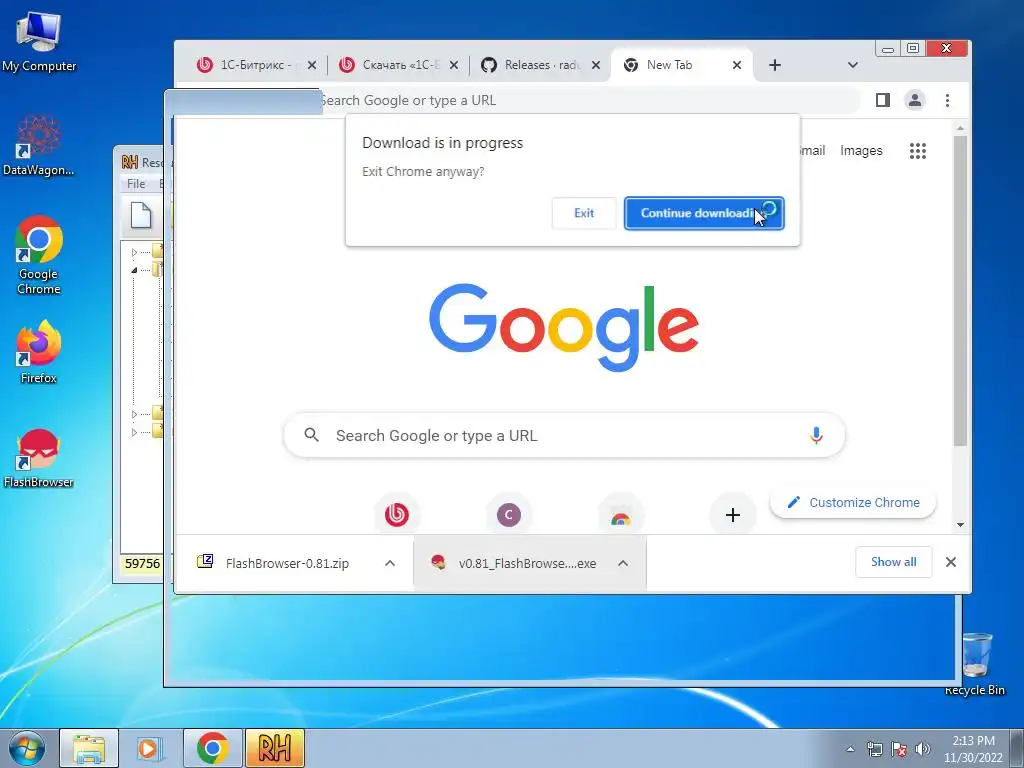Click Customize Chrome button

[853, 502]
